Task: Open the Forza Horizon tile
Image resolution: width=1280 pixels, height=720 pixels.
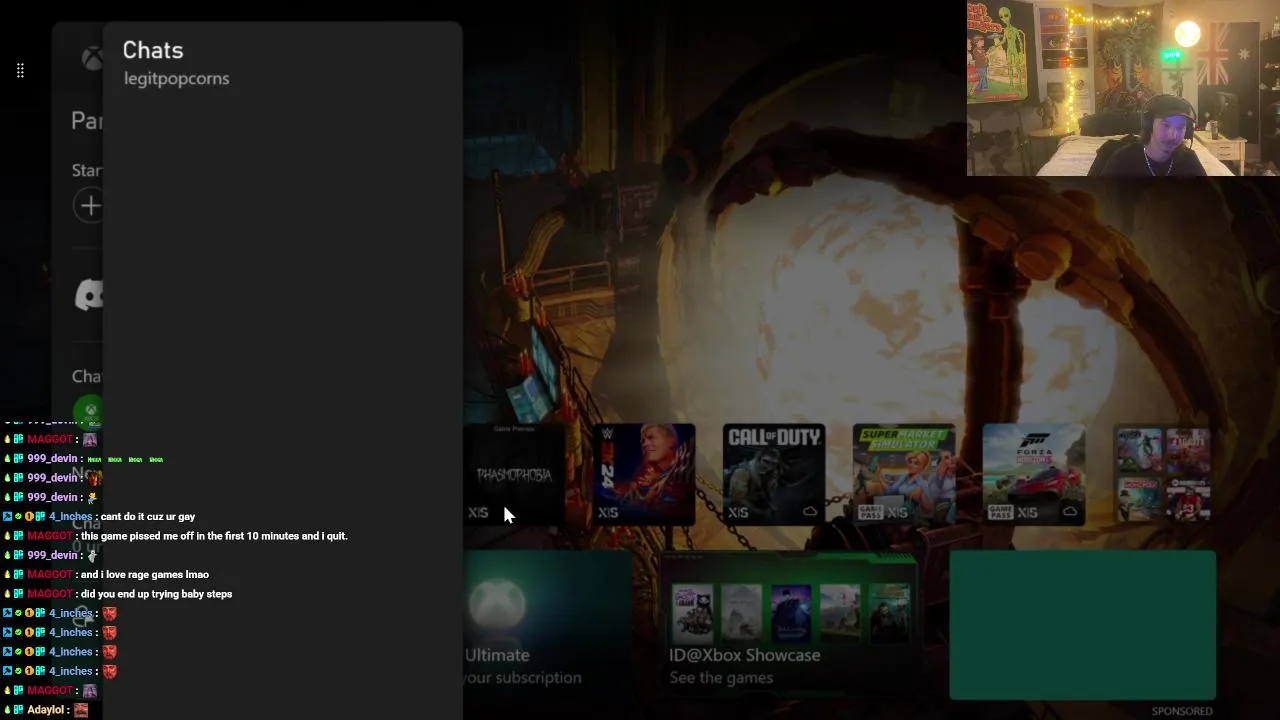Action: coord(1034,474)
